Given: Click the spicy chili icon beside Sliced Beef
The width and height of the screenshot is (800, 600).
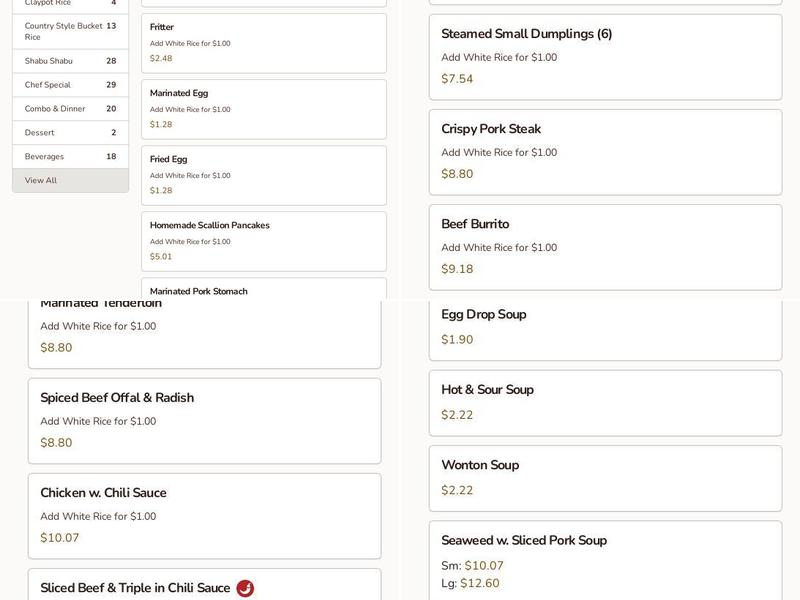Looking at the screenshot, I should pos(245,588).
